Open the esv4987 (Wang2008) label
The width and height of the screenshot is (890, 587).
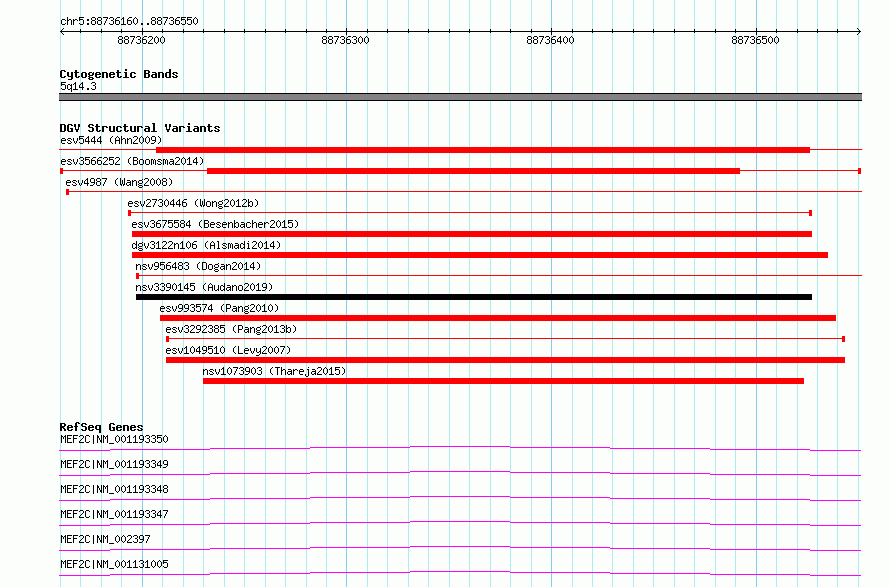point(119,182)
